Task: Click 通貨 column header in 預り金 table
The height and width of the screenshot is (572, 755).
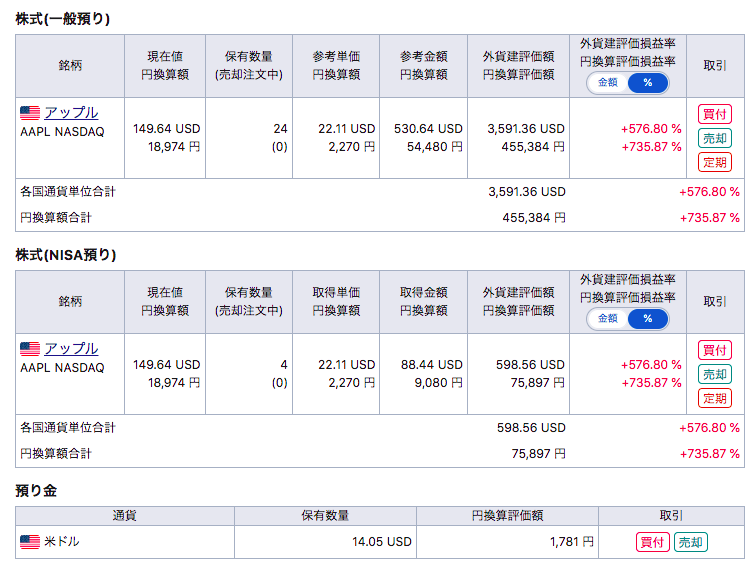Action: coord(125,516)
